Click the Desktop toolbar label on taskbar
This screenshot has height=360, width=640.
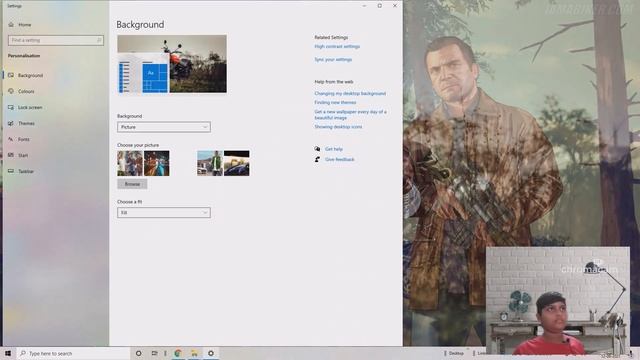456,353
